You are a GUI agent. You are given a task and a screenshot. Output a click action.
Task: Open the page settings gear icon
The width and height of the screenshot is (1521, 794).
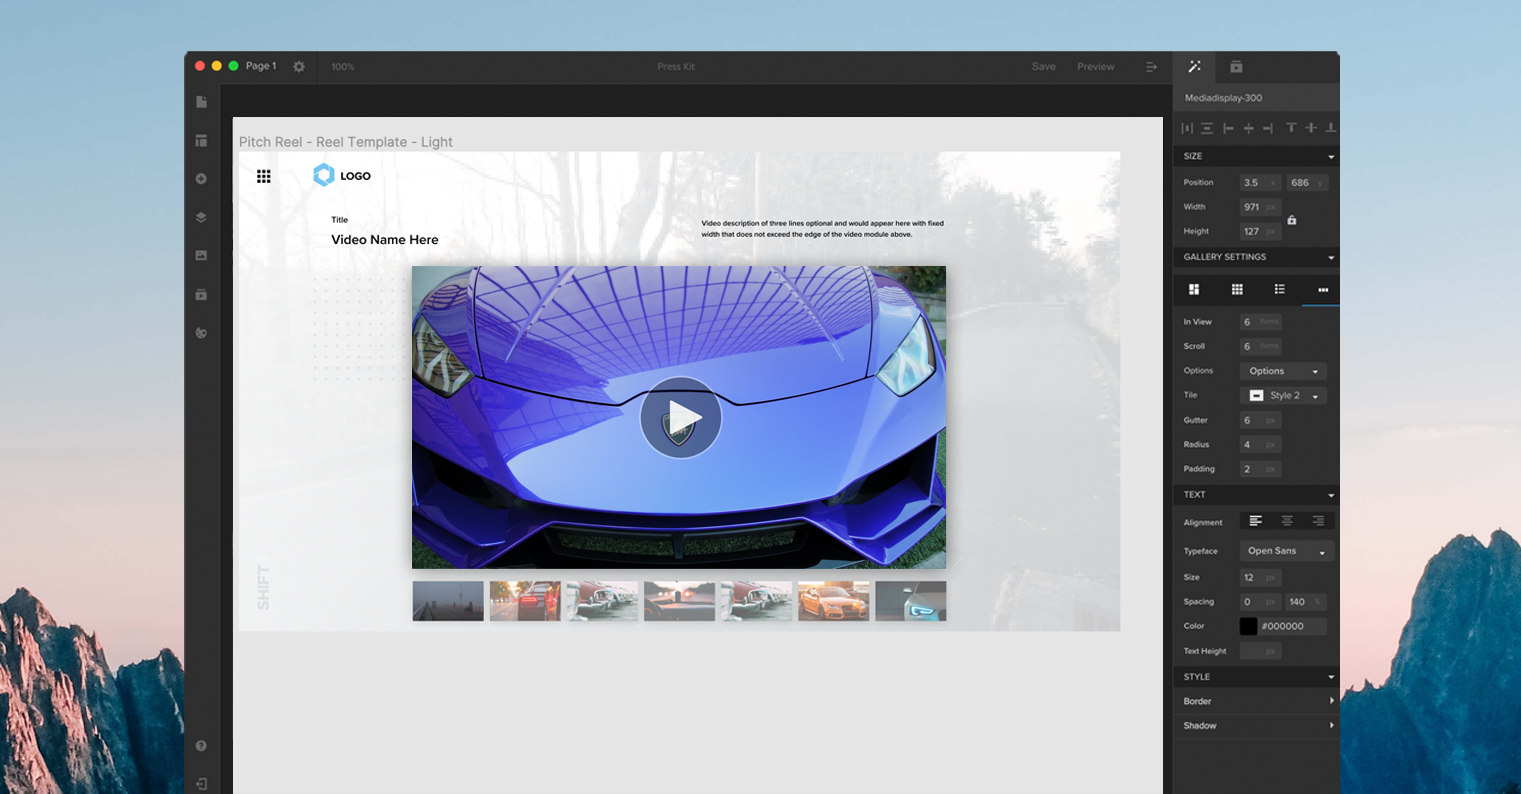pyautogui.click(x=298, y=66)
